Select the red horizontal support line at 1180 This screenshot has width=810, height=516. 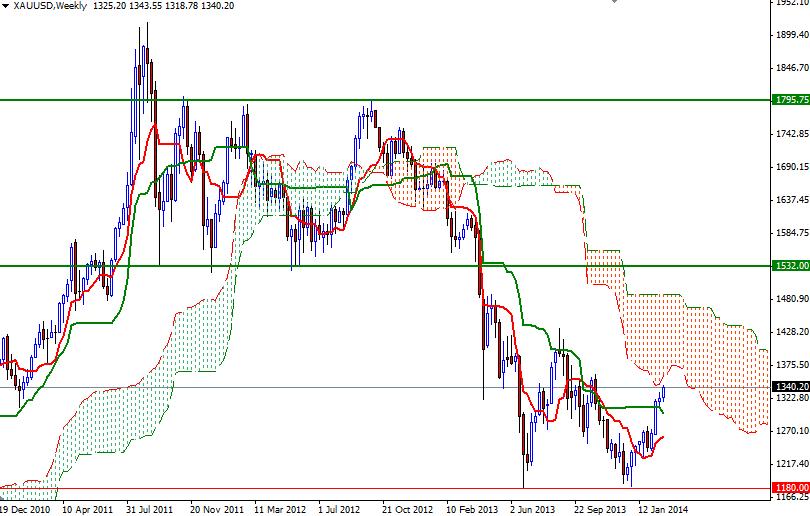click(385, 488)
